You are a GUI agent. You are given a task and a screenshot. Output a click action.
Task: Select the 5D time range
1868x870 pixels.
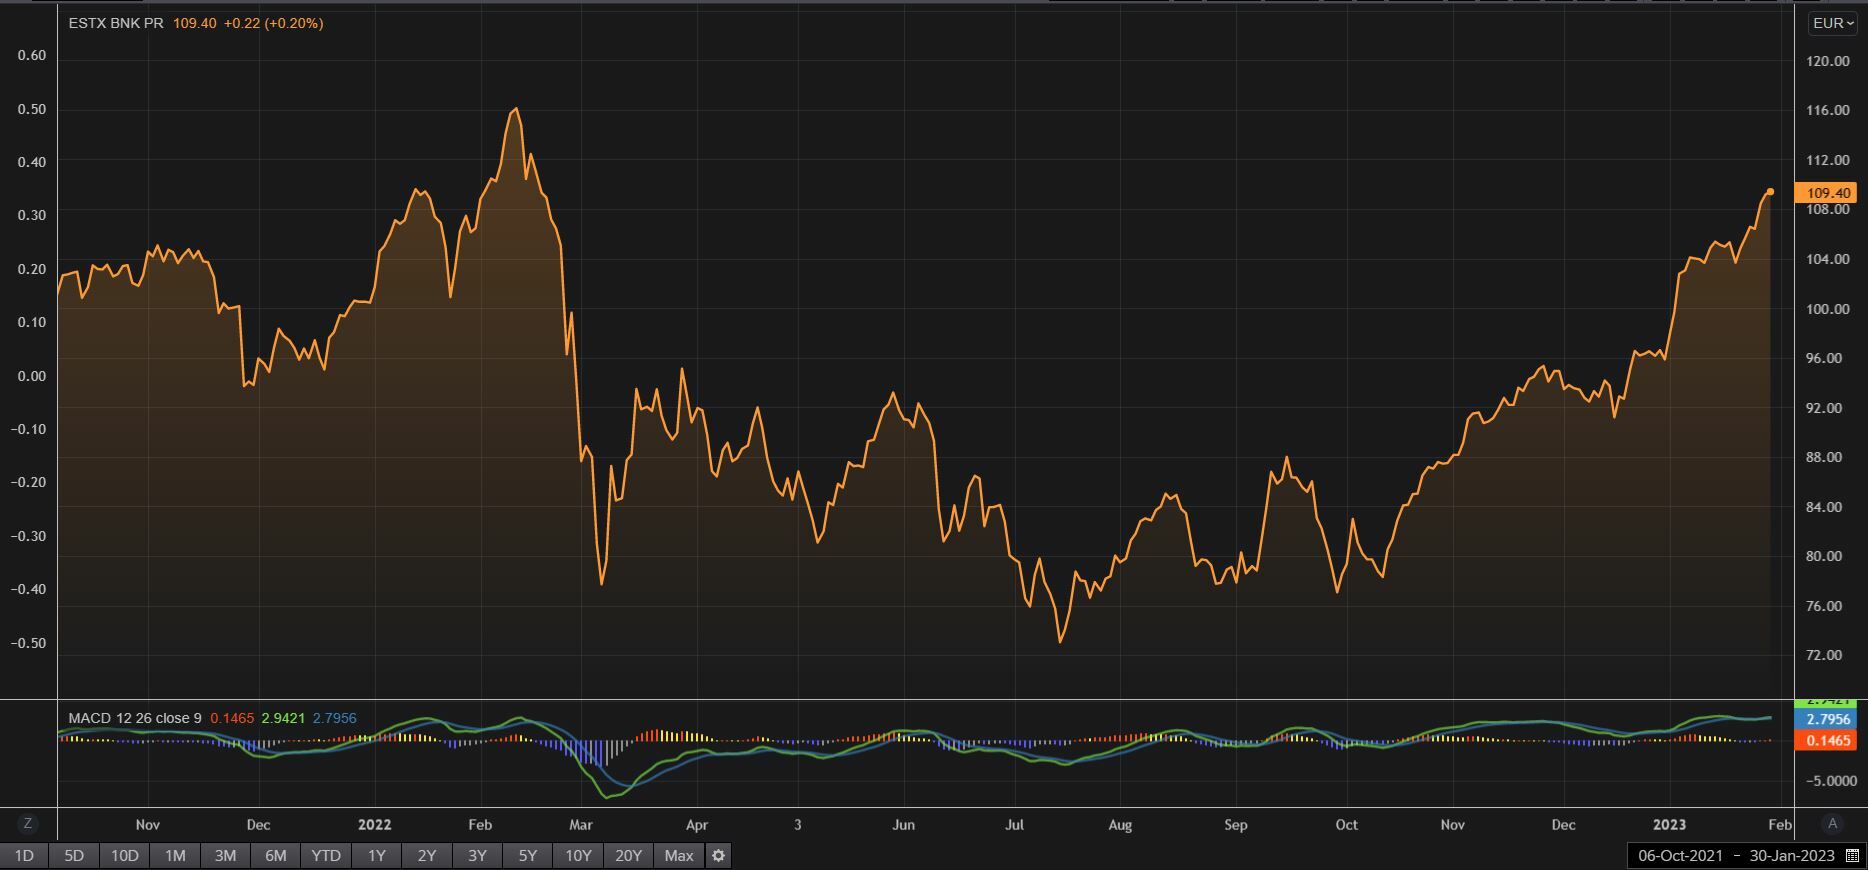(74, 855)
